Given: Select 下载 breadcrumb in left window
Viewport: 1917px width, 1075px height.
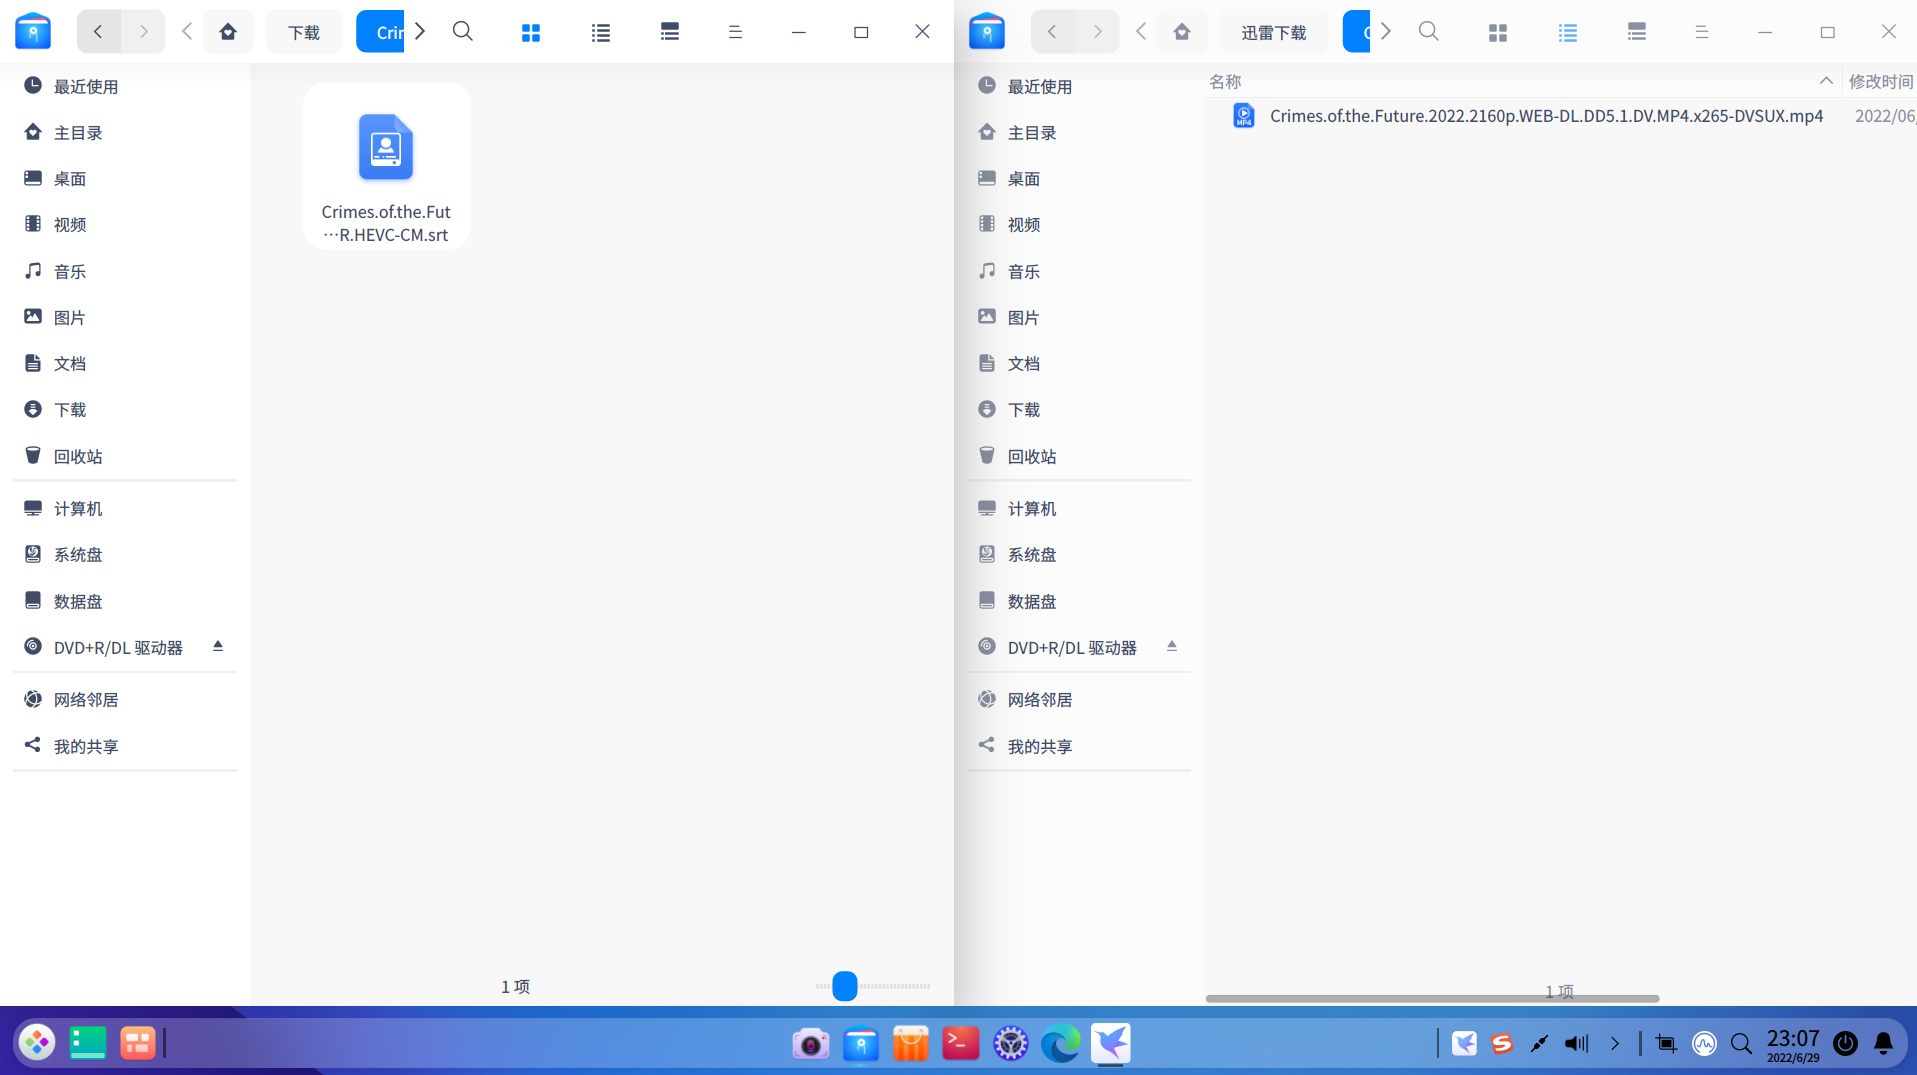Looking at the screenshot, I should click(x=304, y=32).
